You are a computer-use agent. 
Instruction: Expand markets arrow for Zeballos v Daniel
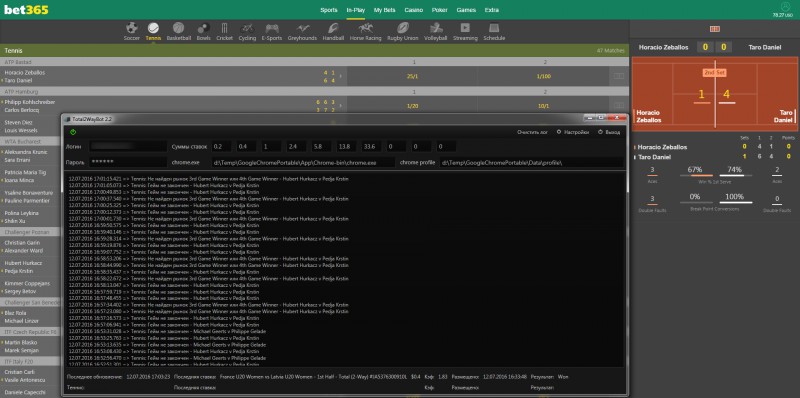341,76
